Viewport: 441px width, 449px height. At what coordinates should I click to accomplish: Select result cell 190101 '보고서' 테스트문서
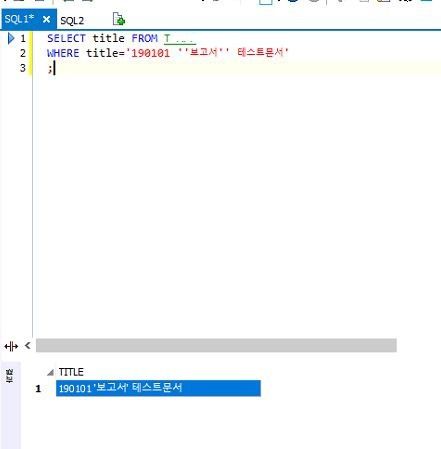(158, 388)
